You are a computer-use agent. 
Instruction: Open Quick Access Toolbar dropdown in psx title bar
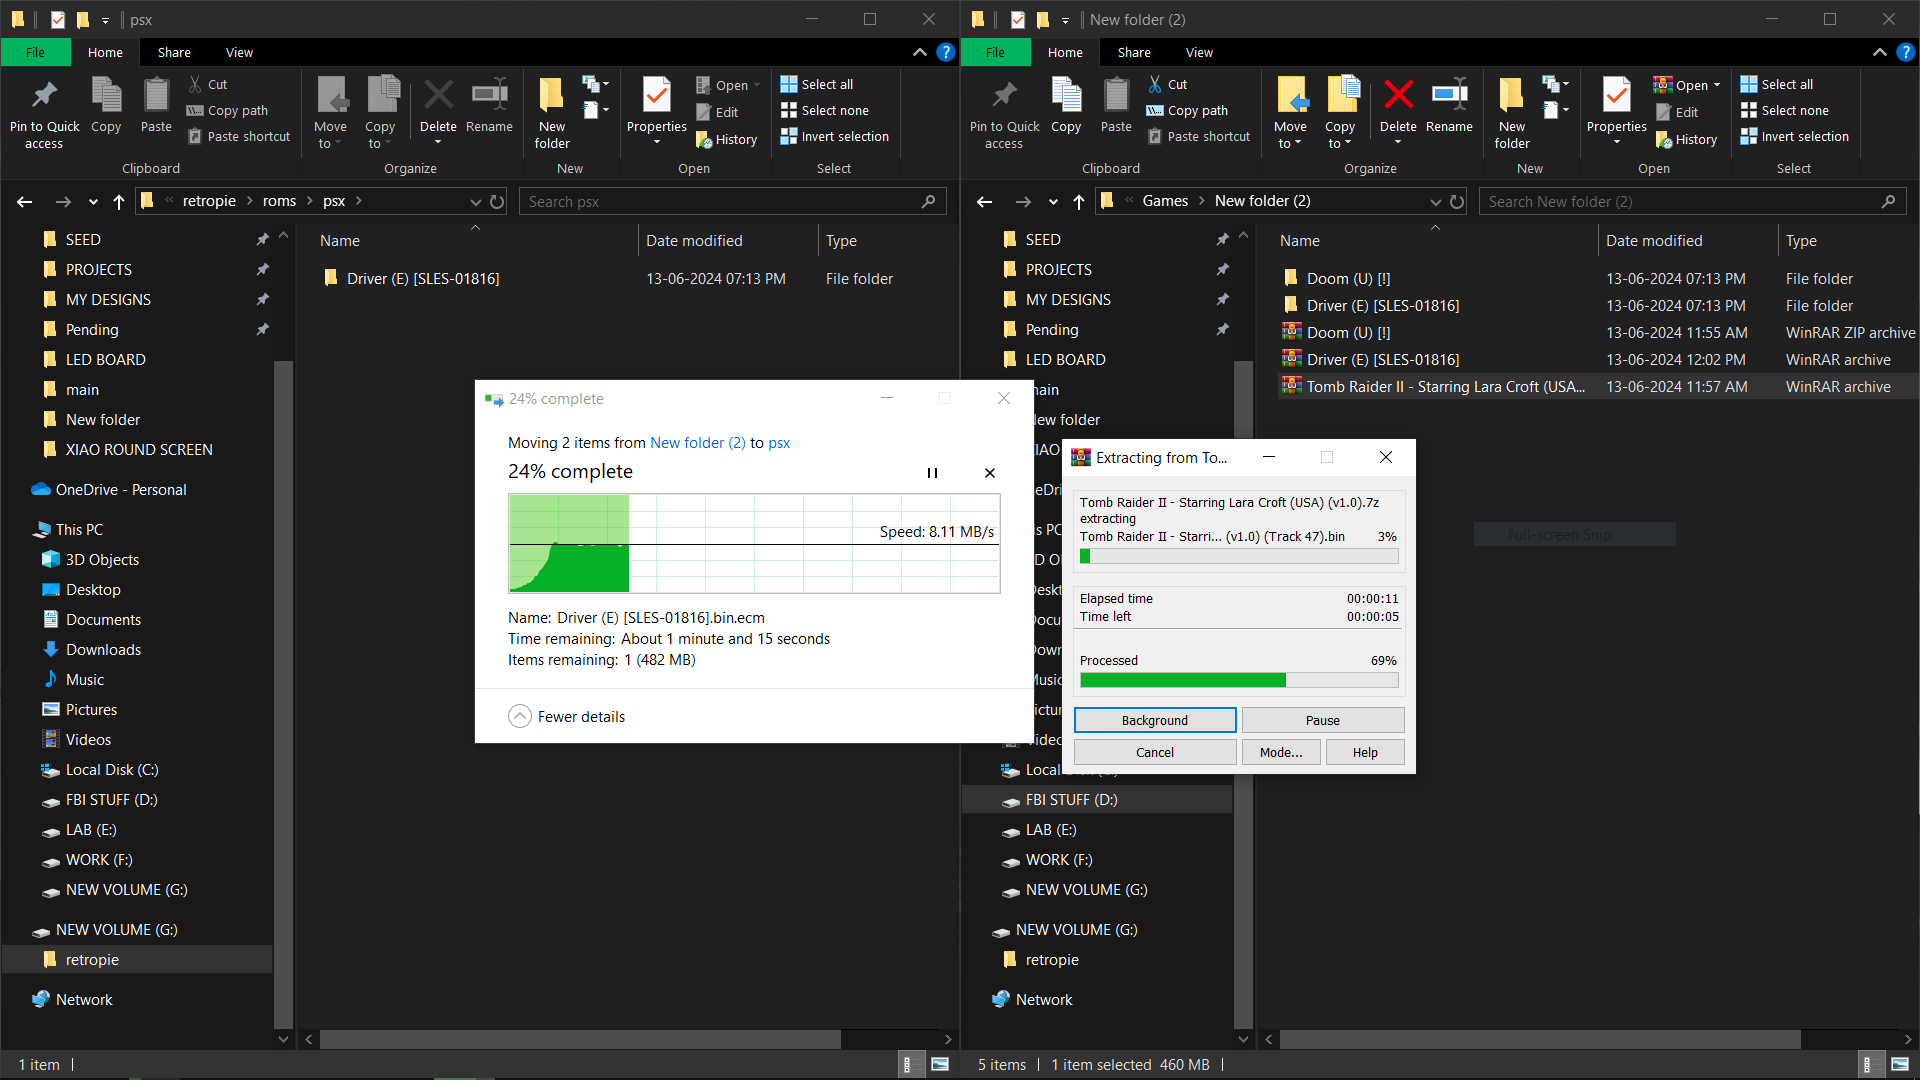point(105,20)
